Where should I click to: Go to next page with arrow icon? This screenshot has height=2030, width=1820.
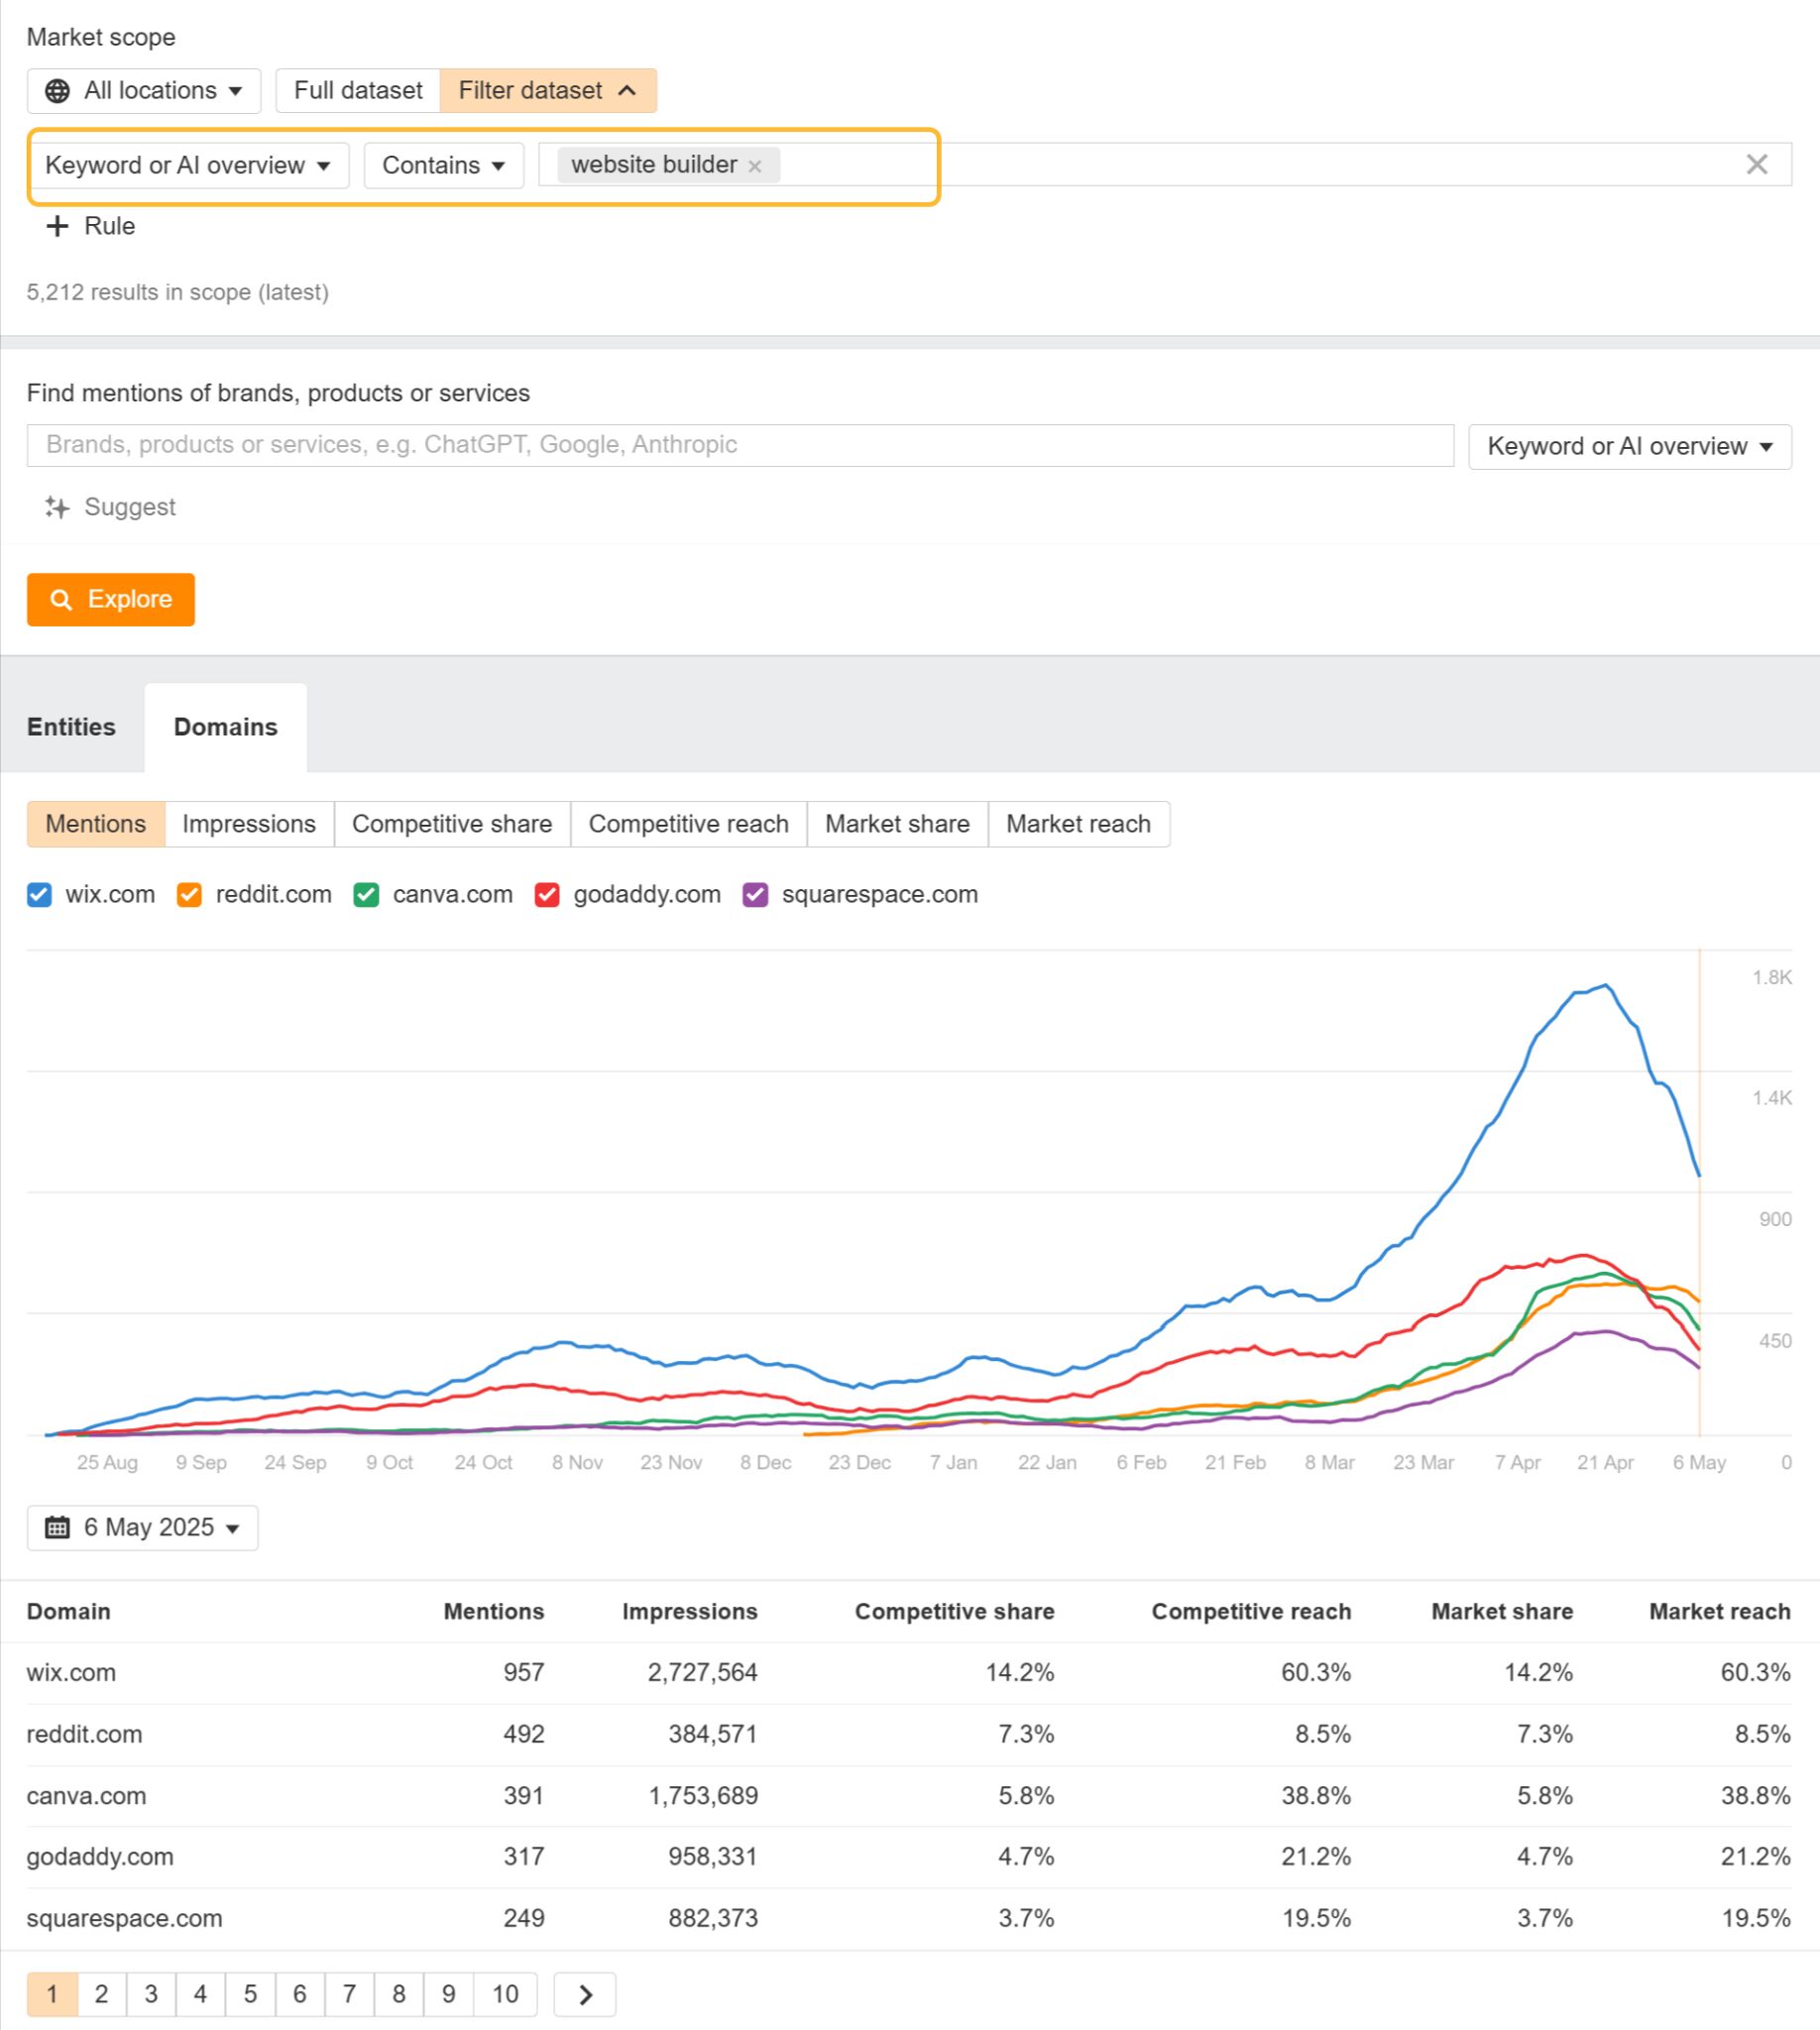tap(585, 1995)
